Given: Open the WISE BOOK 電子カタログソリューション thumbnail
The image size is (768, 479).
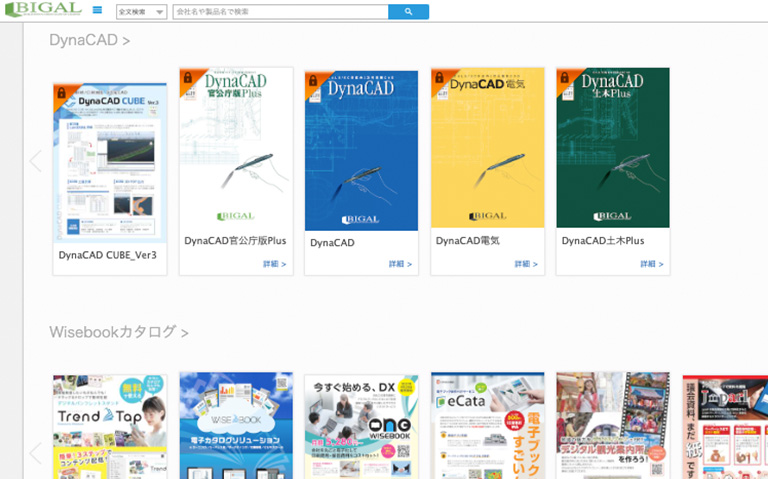Looking at the screenshot, I should tap(236, 426).
